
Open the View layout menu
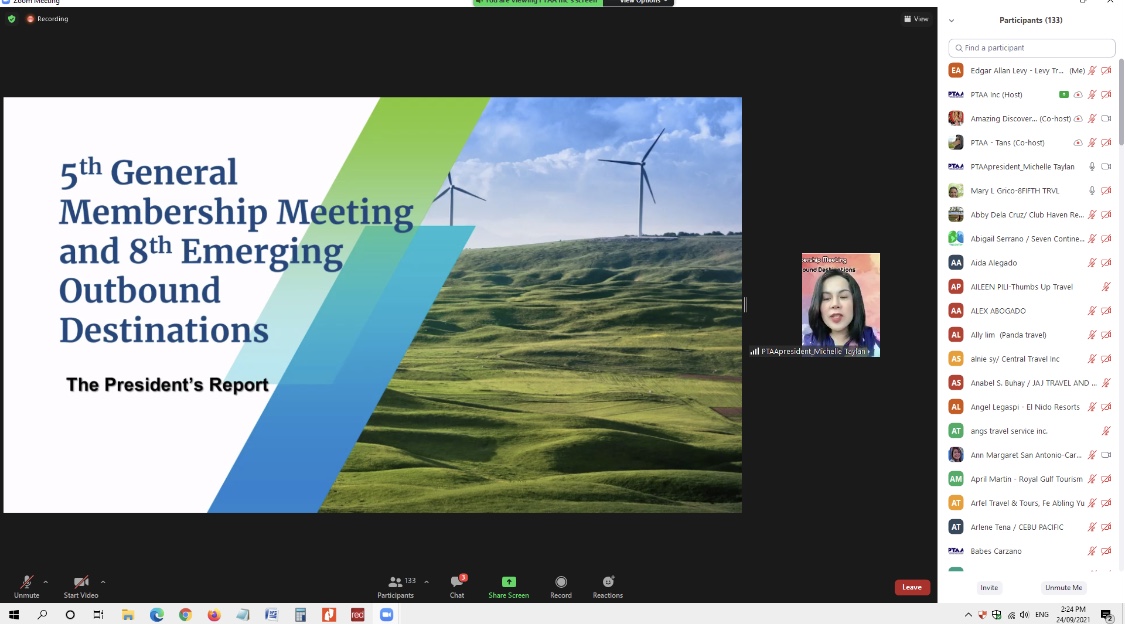point(916,19)
